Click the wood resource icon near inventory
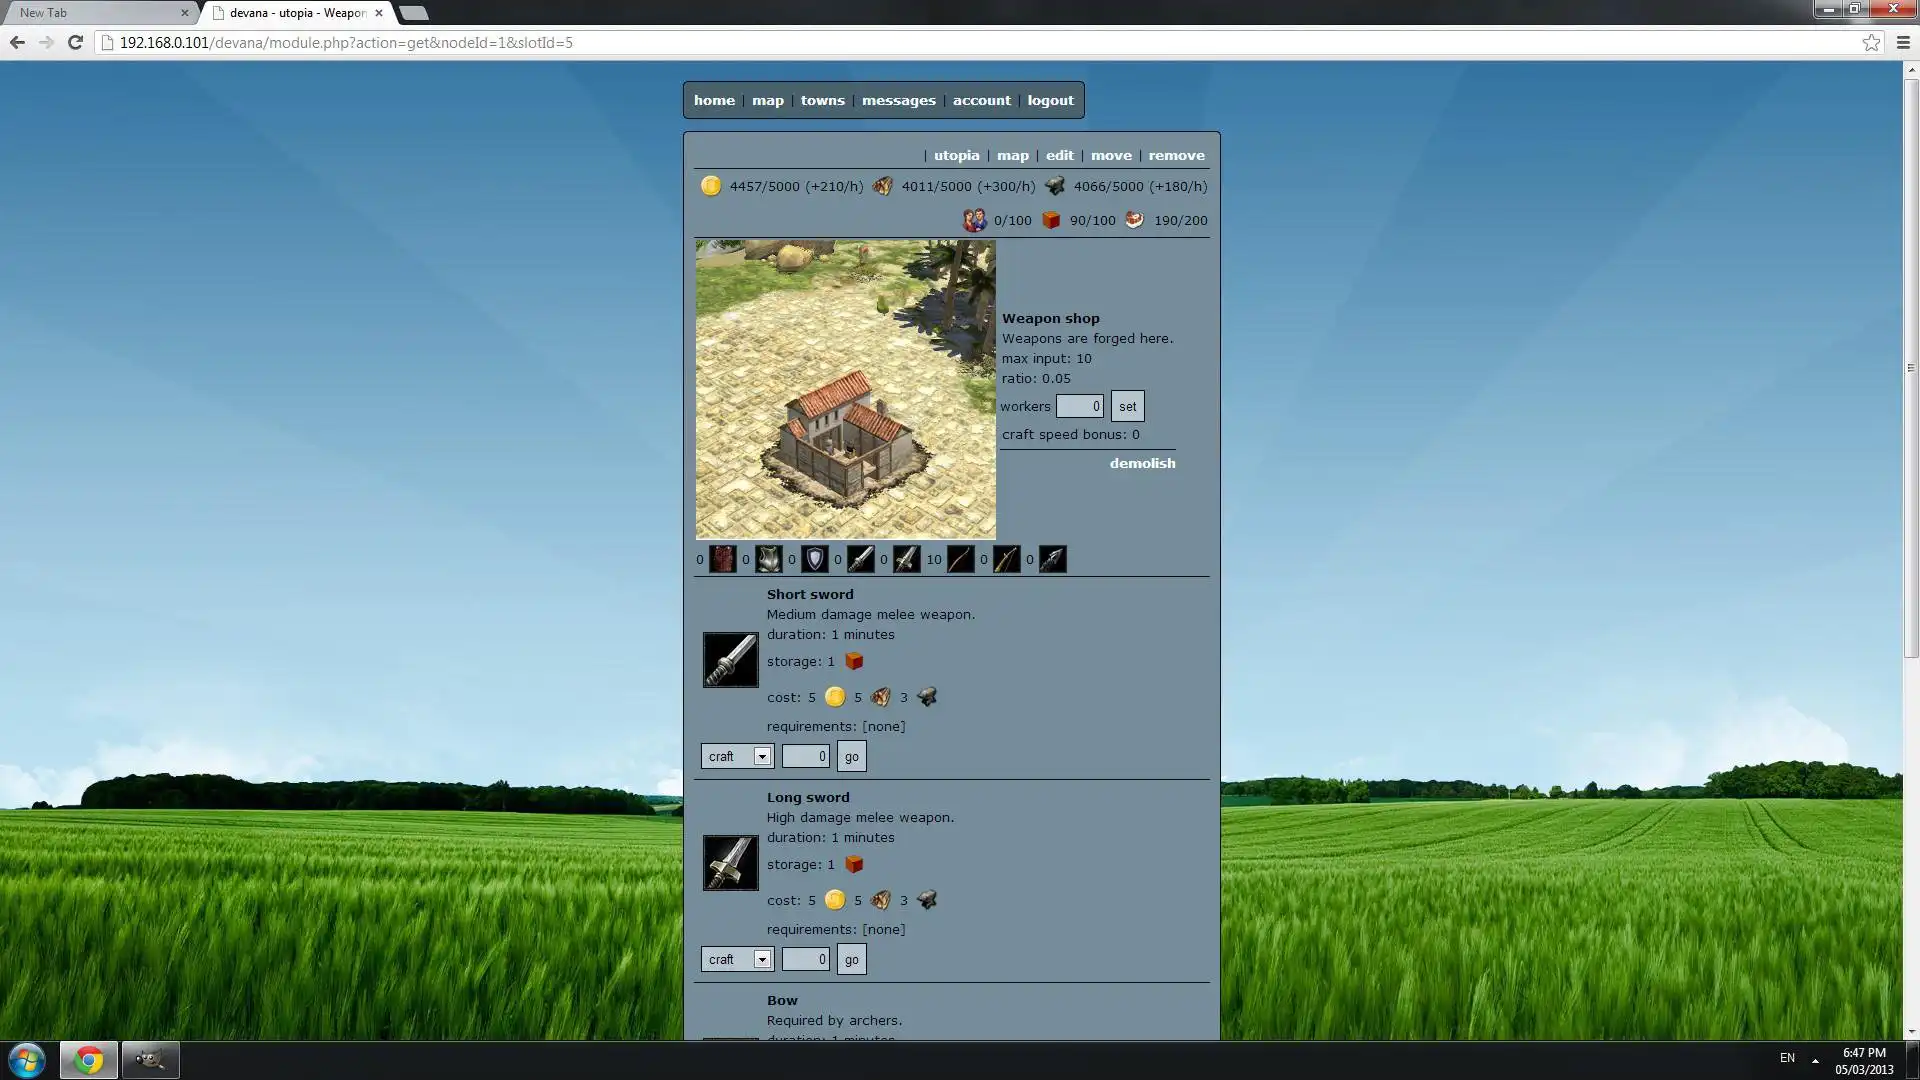Image resolution: width=1920 pixels, height=1080 pixels. click(x=882, y=186)
